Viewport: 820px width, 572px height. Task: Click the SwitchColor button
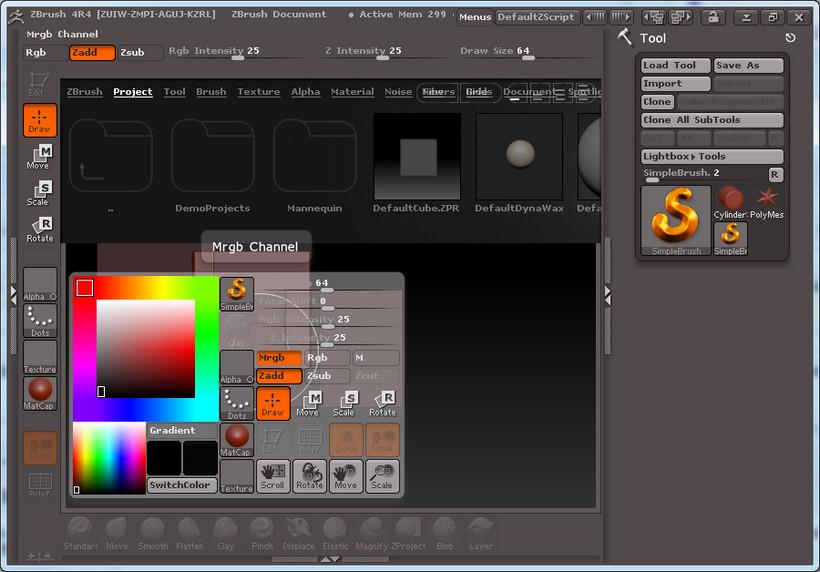(x=182, y=485)
